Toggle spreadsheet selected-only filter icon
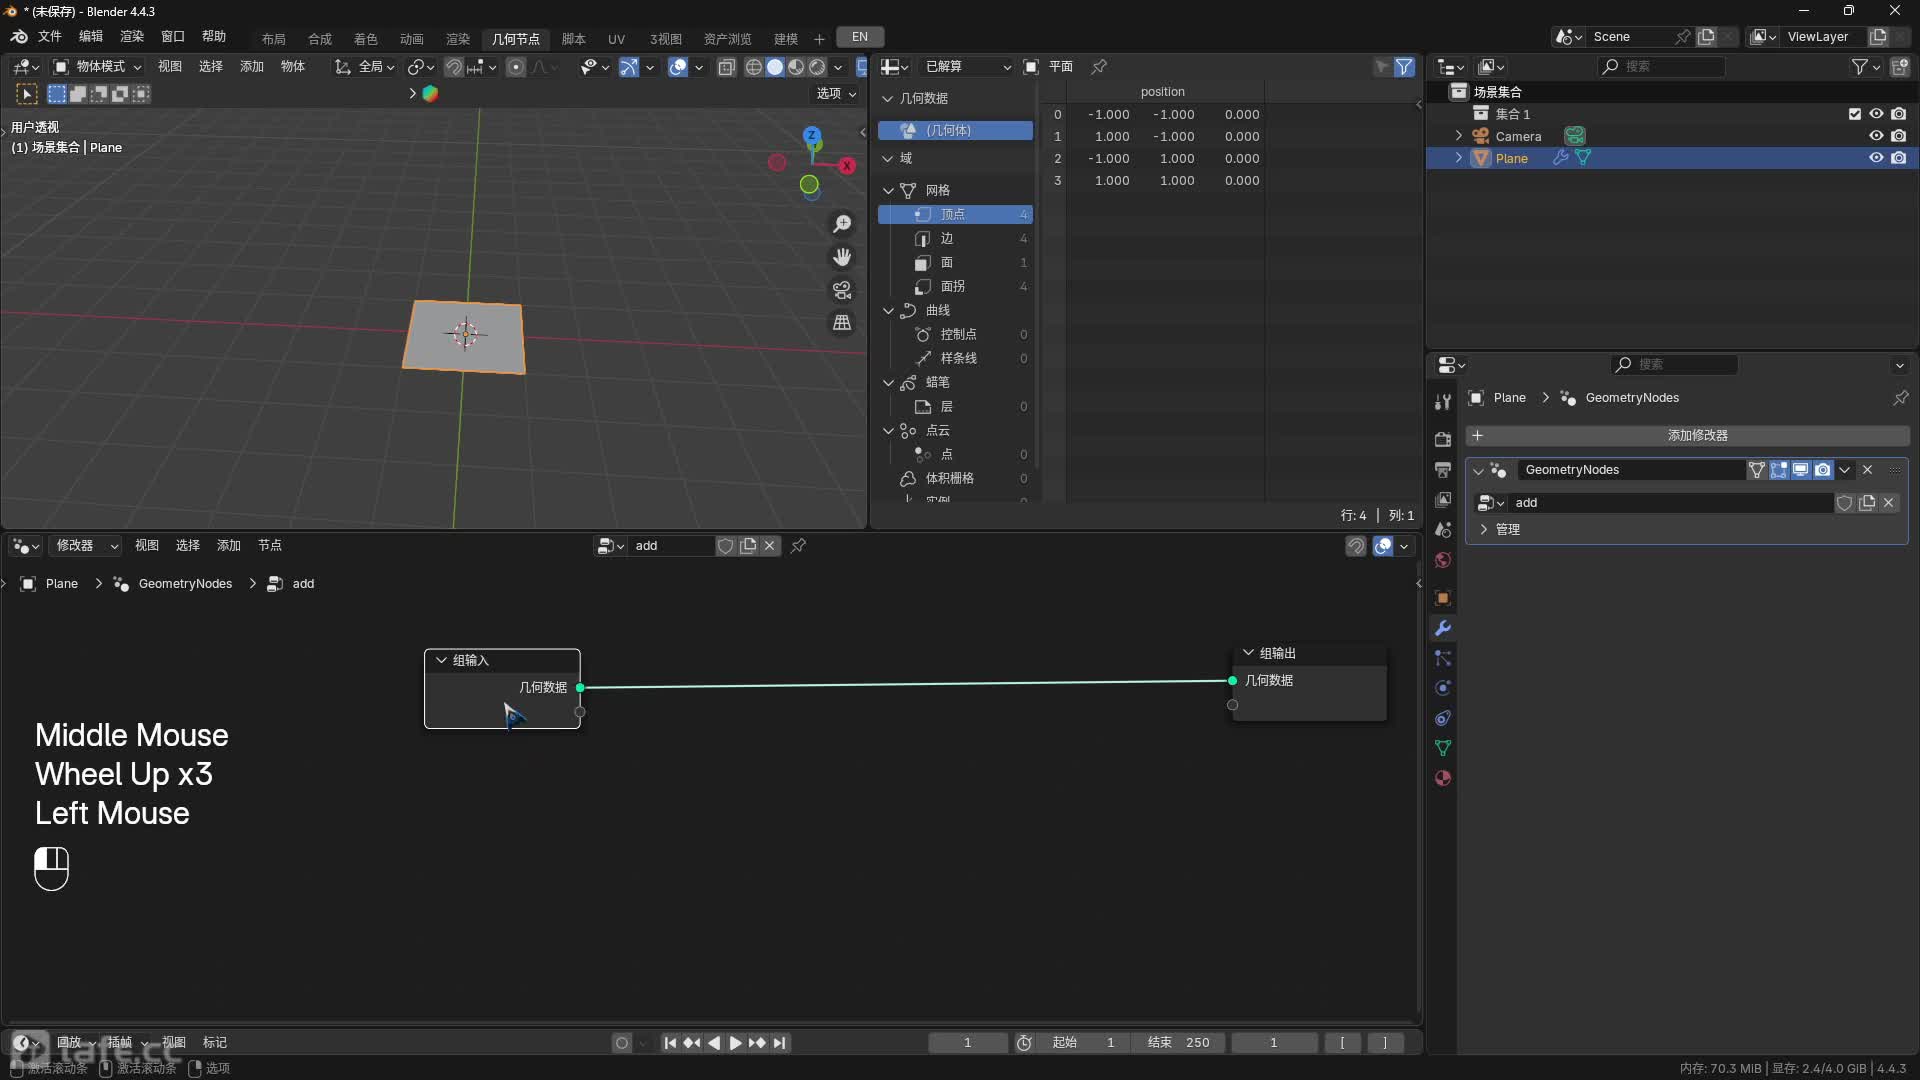The width and height of the screenshot is (1920, 1080). tap(1382, 67)
